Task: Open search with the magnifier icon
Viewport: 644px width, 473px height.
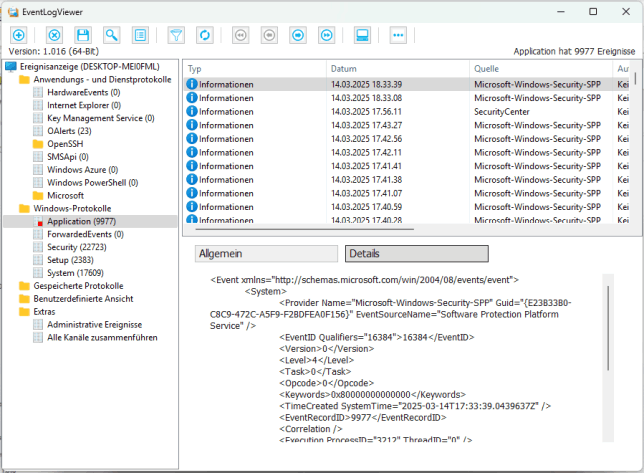Action: (112, 35)
